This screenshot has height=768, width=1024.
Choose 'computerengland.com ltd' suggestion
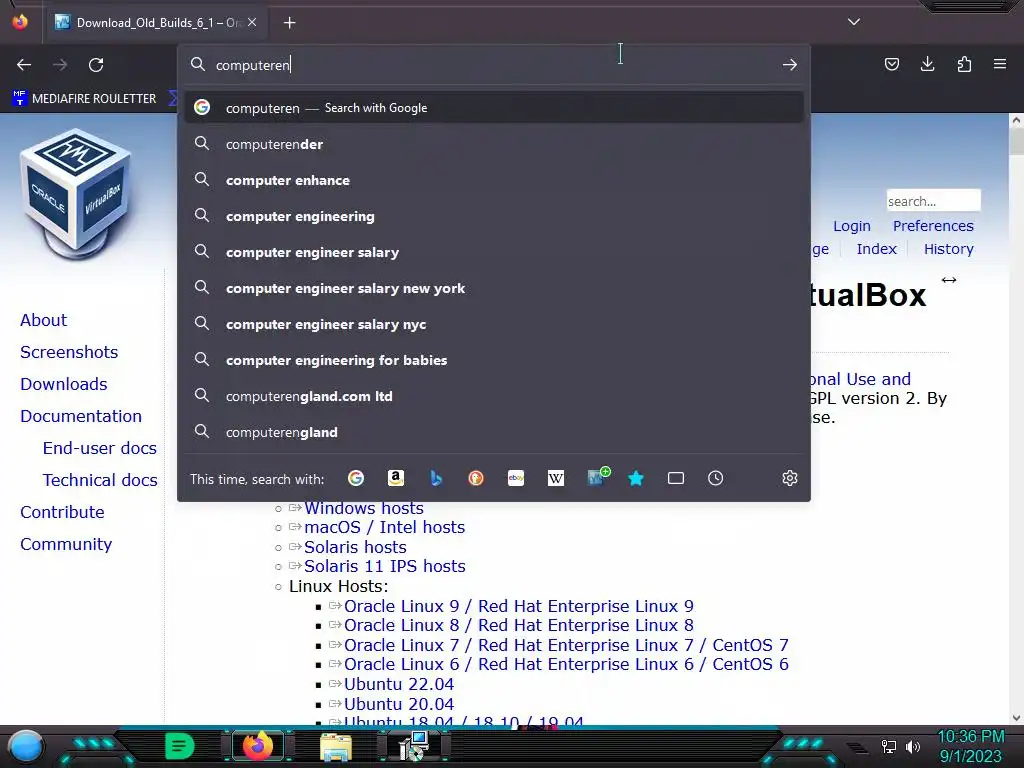[x=494, y=396]
